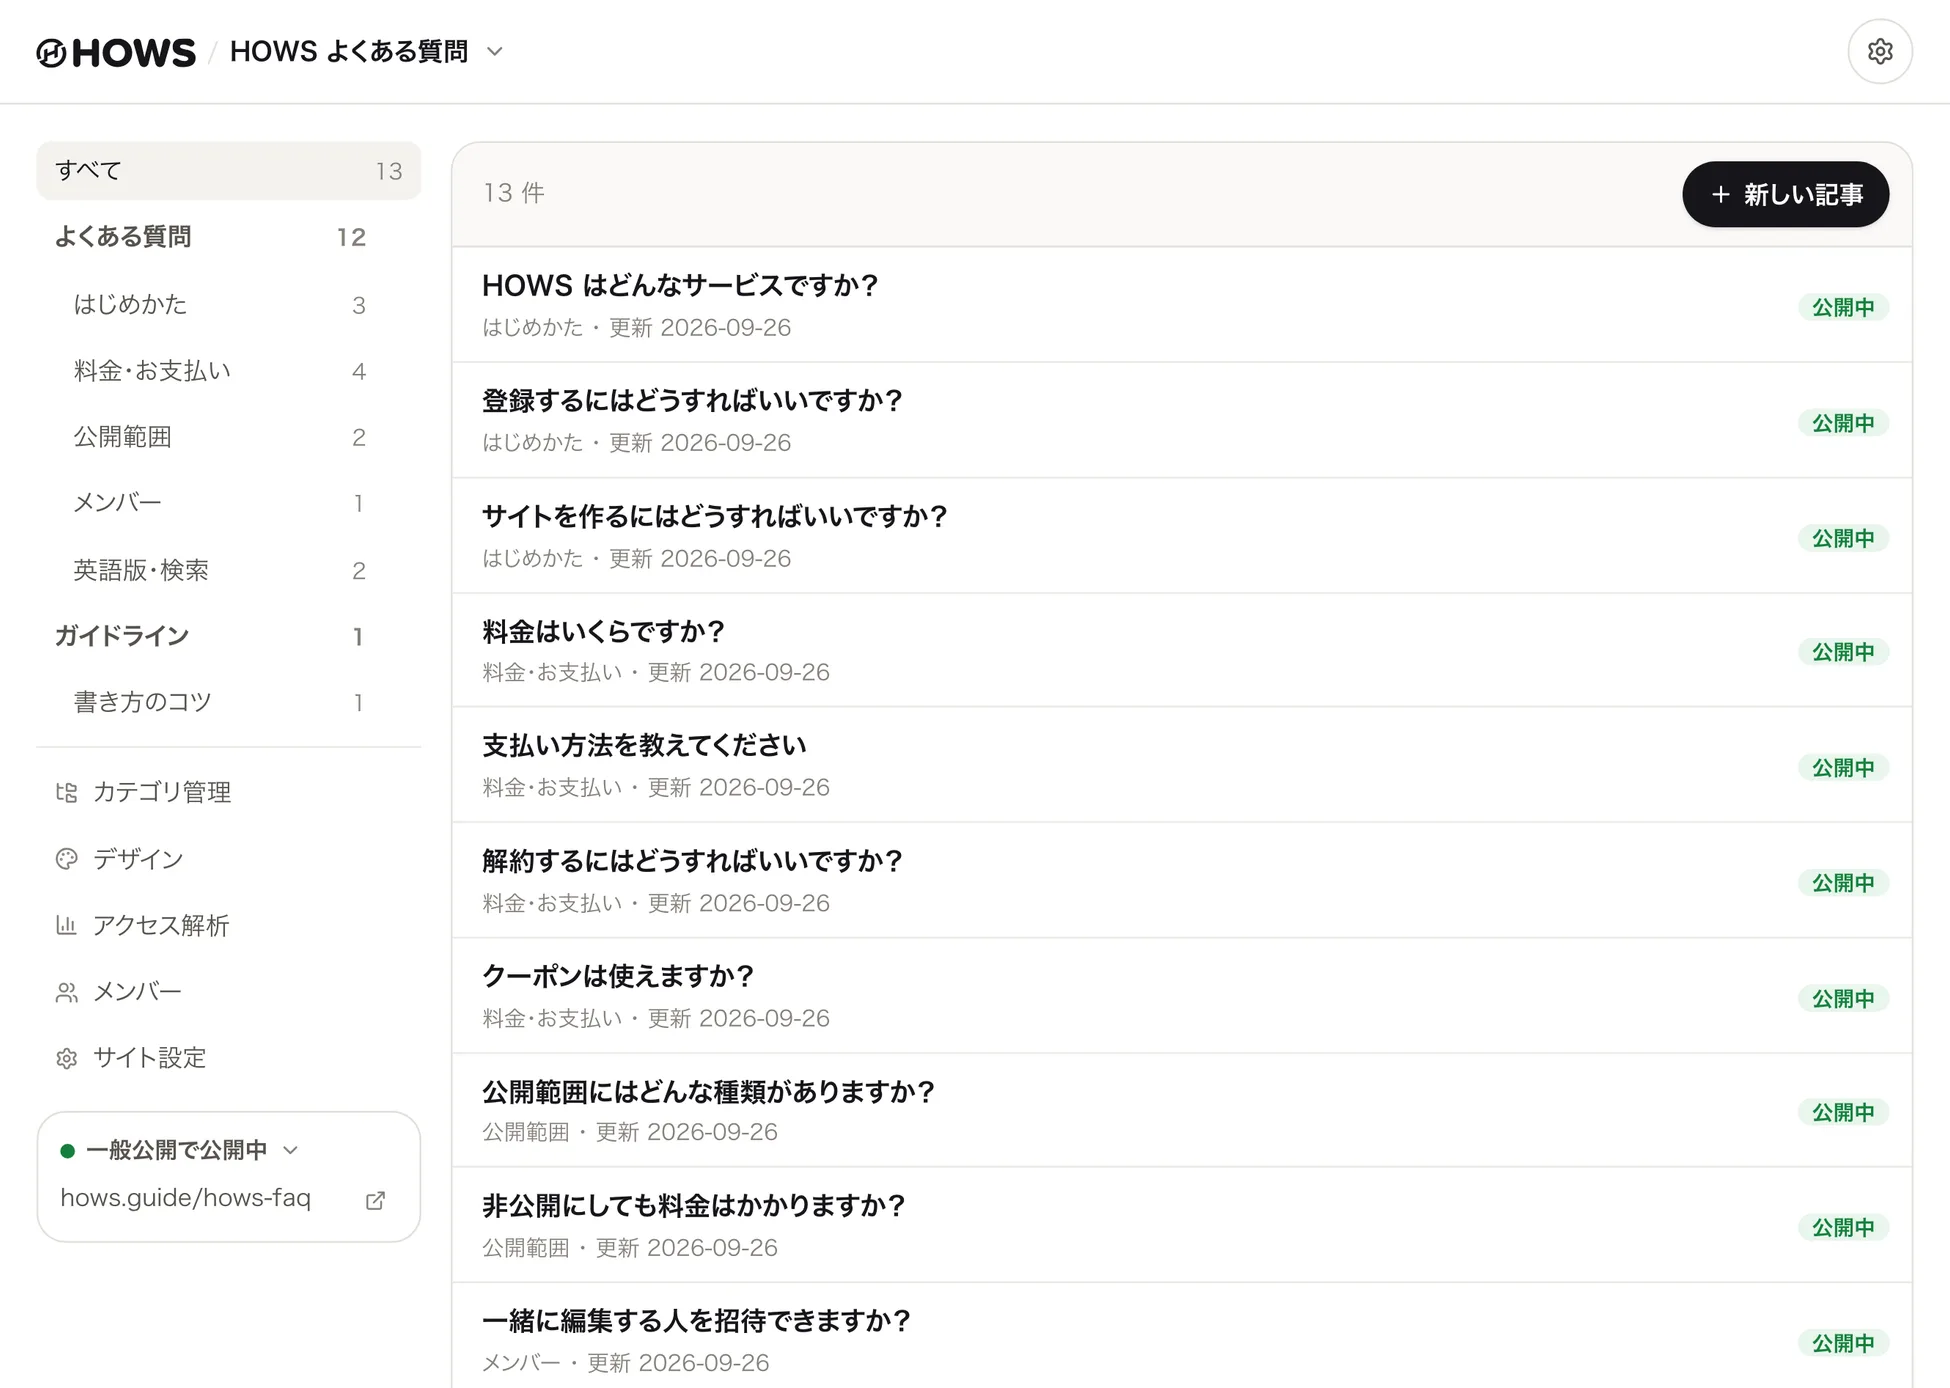Open サイト設定 page
This screenshot has width=1950, height=1388.
[229, 1058]
